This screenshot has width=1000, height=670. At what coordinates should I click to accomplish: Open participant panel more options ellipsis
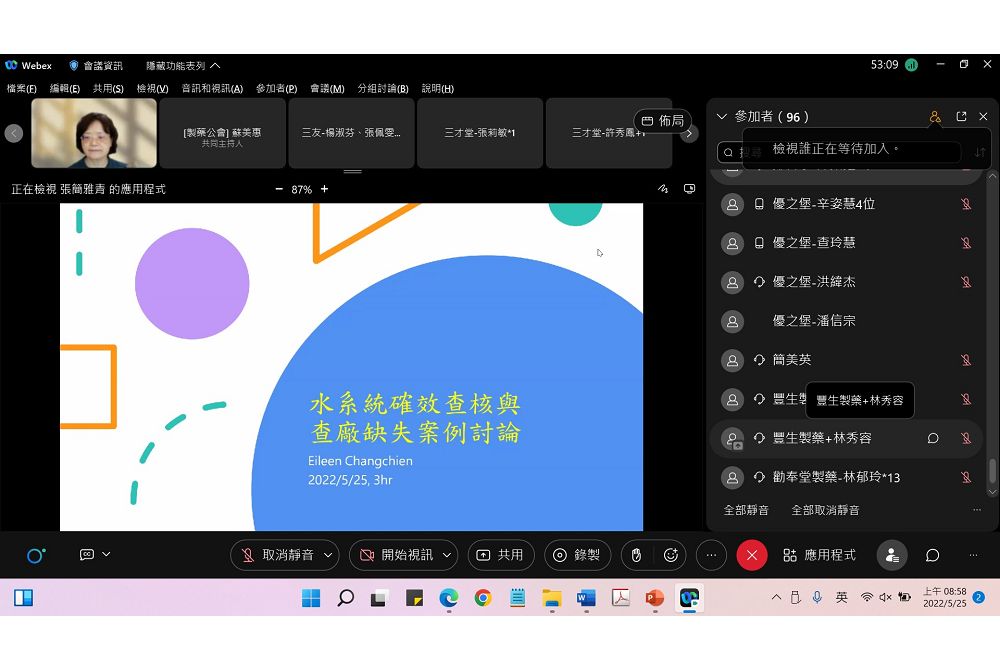point(976,510)
